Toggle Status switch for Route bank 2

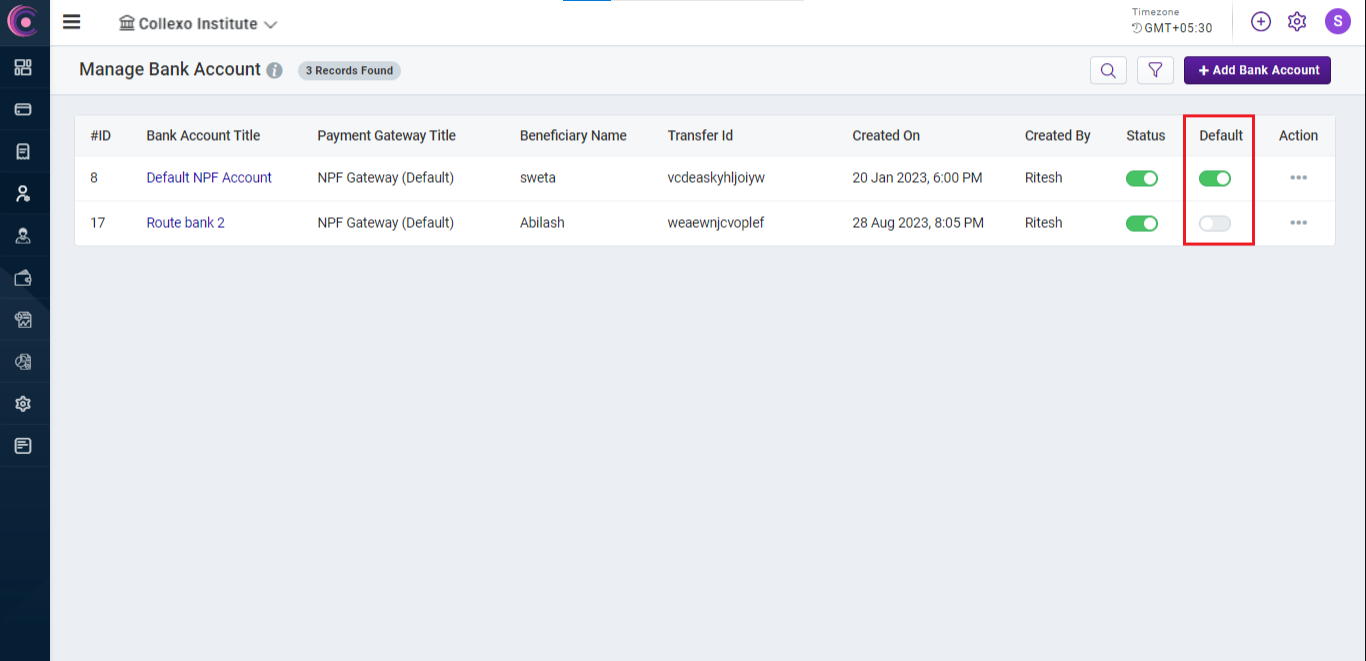1141,223
